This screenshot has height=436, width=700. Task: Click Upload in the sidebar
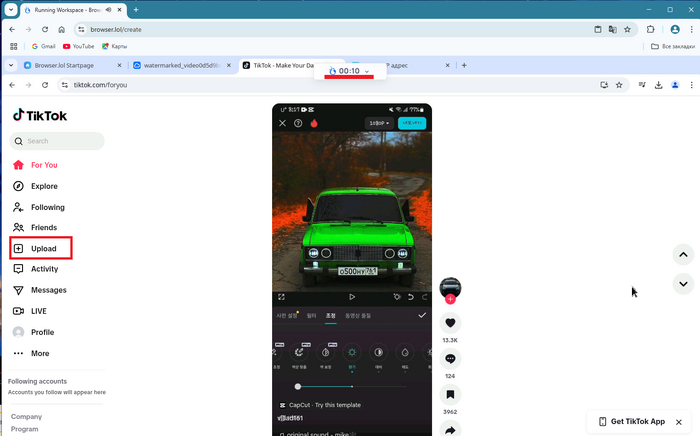click(x=41, y=248)
